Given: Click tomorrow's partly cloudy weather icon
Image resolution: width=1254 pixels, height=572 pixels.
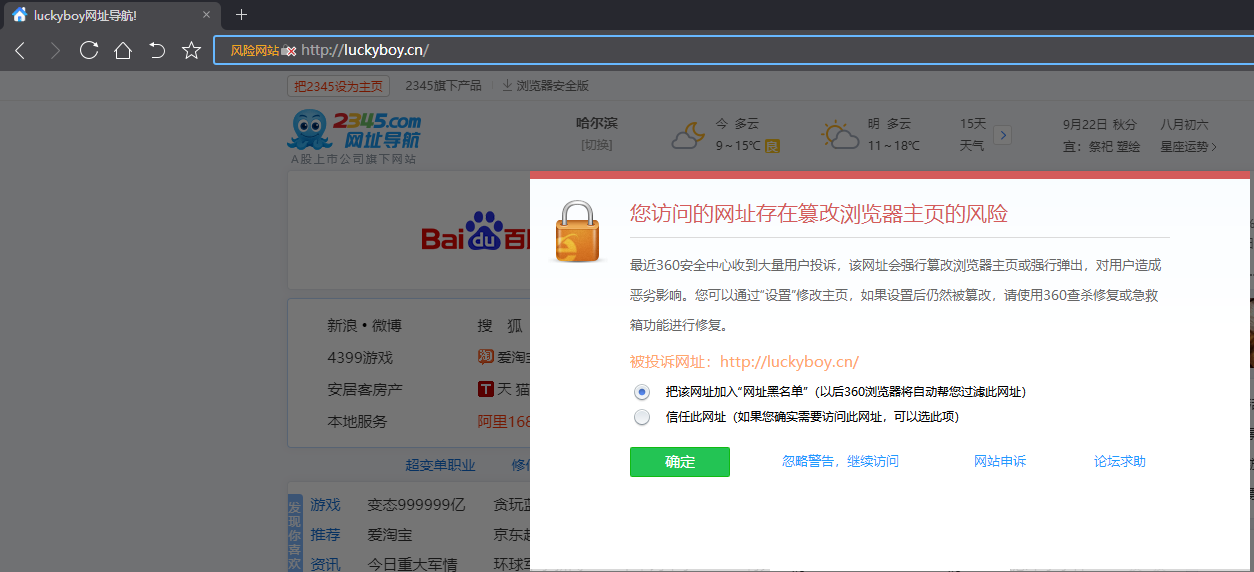Looking at the screenshot, I should [x=840, y=135].
